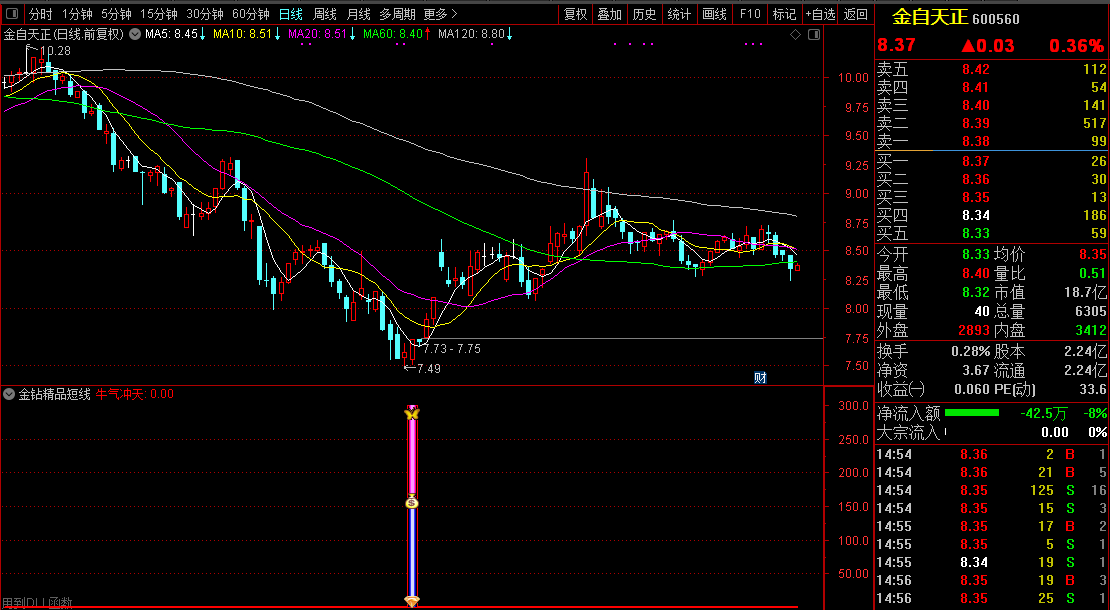Click the blue 财 finance marker

pyautogui.click(x=760, y=377)
